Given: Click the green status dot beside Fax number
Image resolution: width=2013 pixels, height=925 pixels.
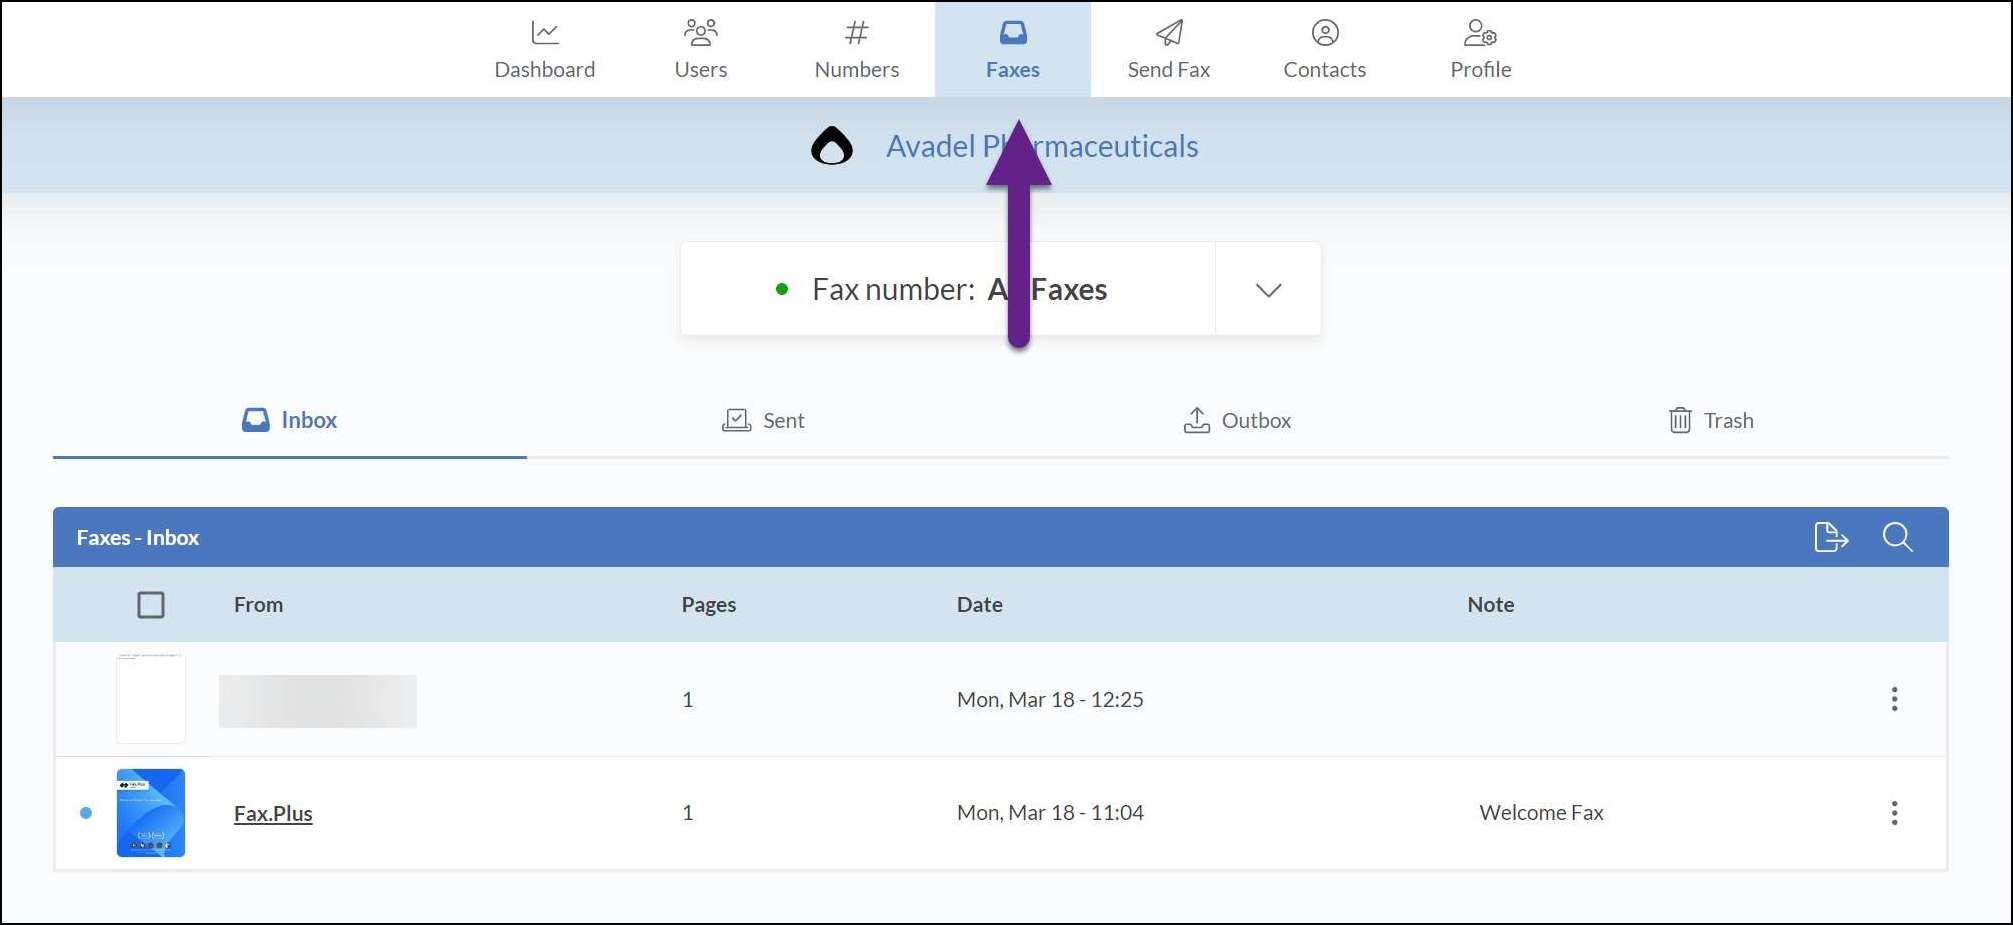Looking at the screenshot, I should (782, 290).
